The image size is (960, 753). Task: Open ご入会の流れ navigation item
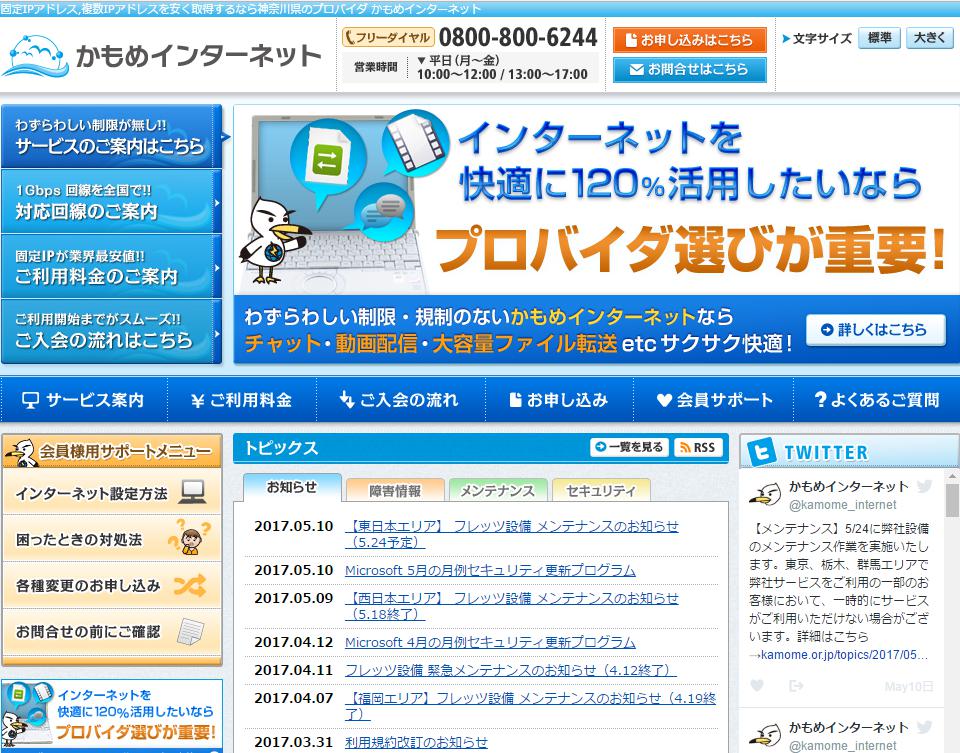400,400
